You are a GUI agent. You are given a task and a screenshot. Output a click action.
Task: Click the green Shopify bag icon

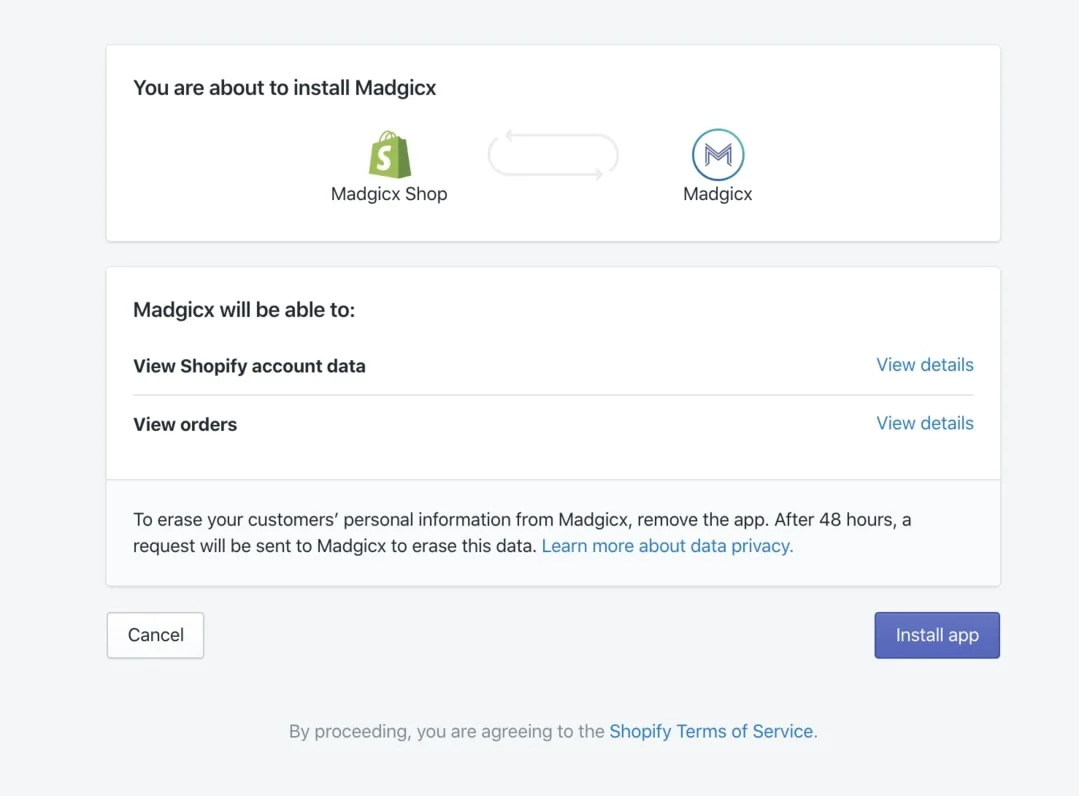pos(389,154)
